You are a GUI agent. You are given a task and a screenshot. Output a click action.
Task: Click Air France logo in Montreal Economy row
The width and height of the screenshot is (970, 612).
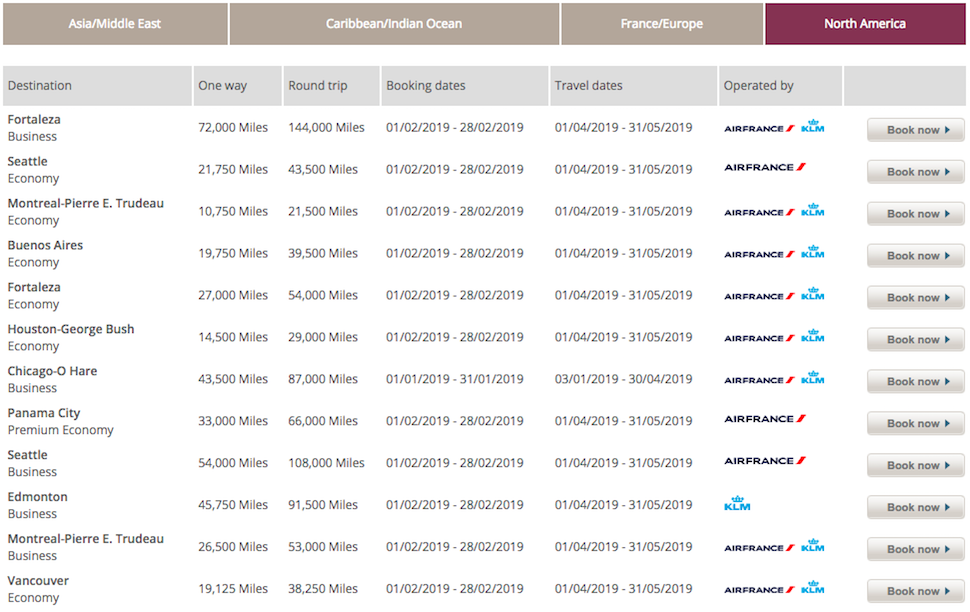(x=759, y=212)
